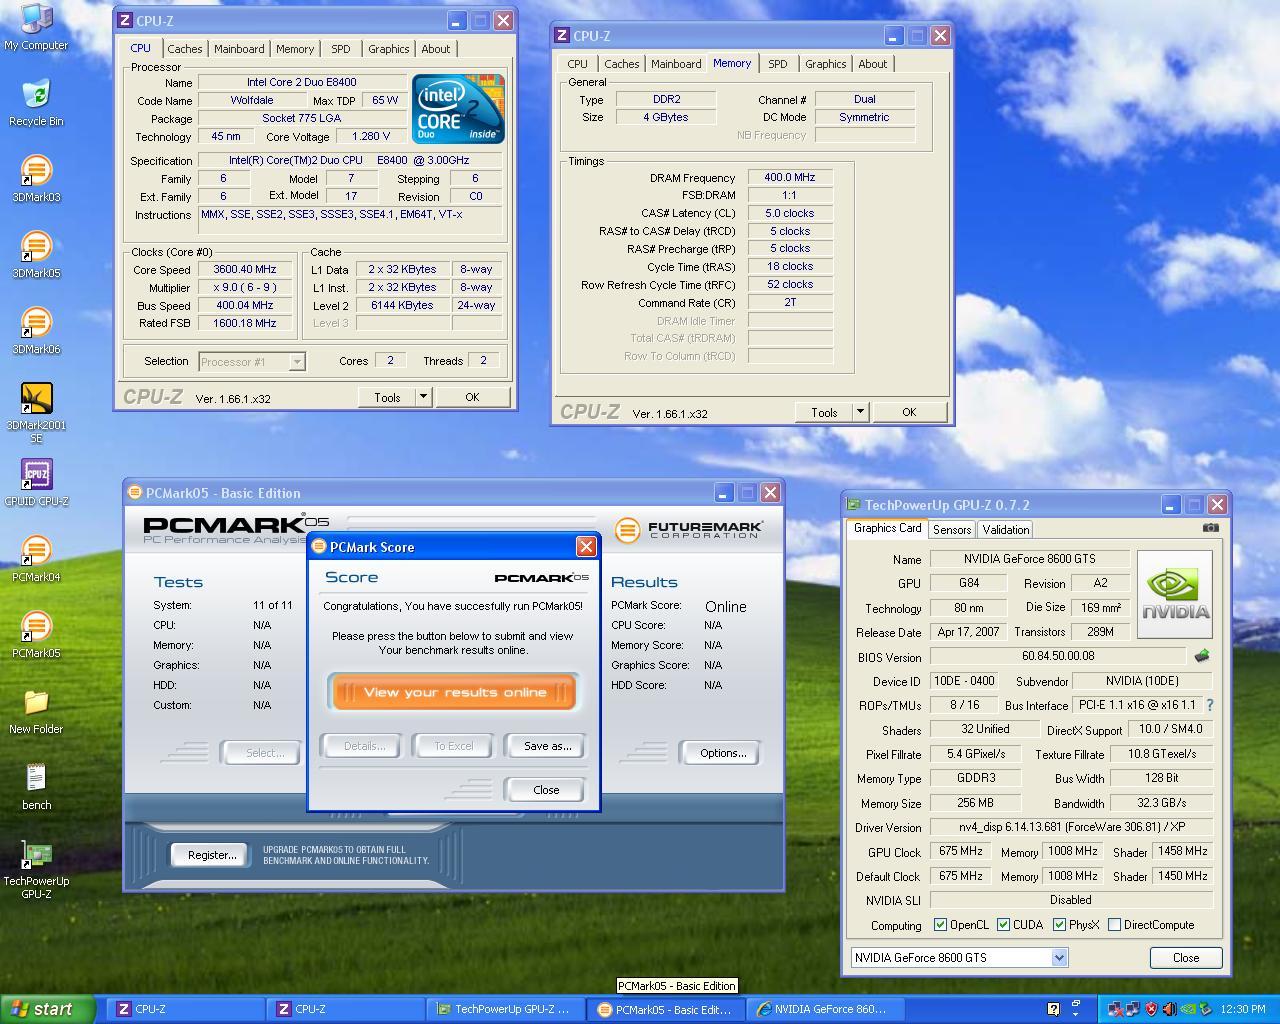Click the NVIDIA logo in GPU-Z
This screenshot has height=1024, width=1280.
click(x=1175, y=594)
